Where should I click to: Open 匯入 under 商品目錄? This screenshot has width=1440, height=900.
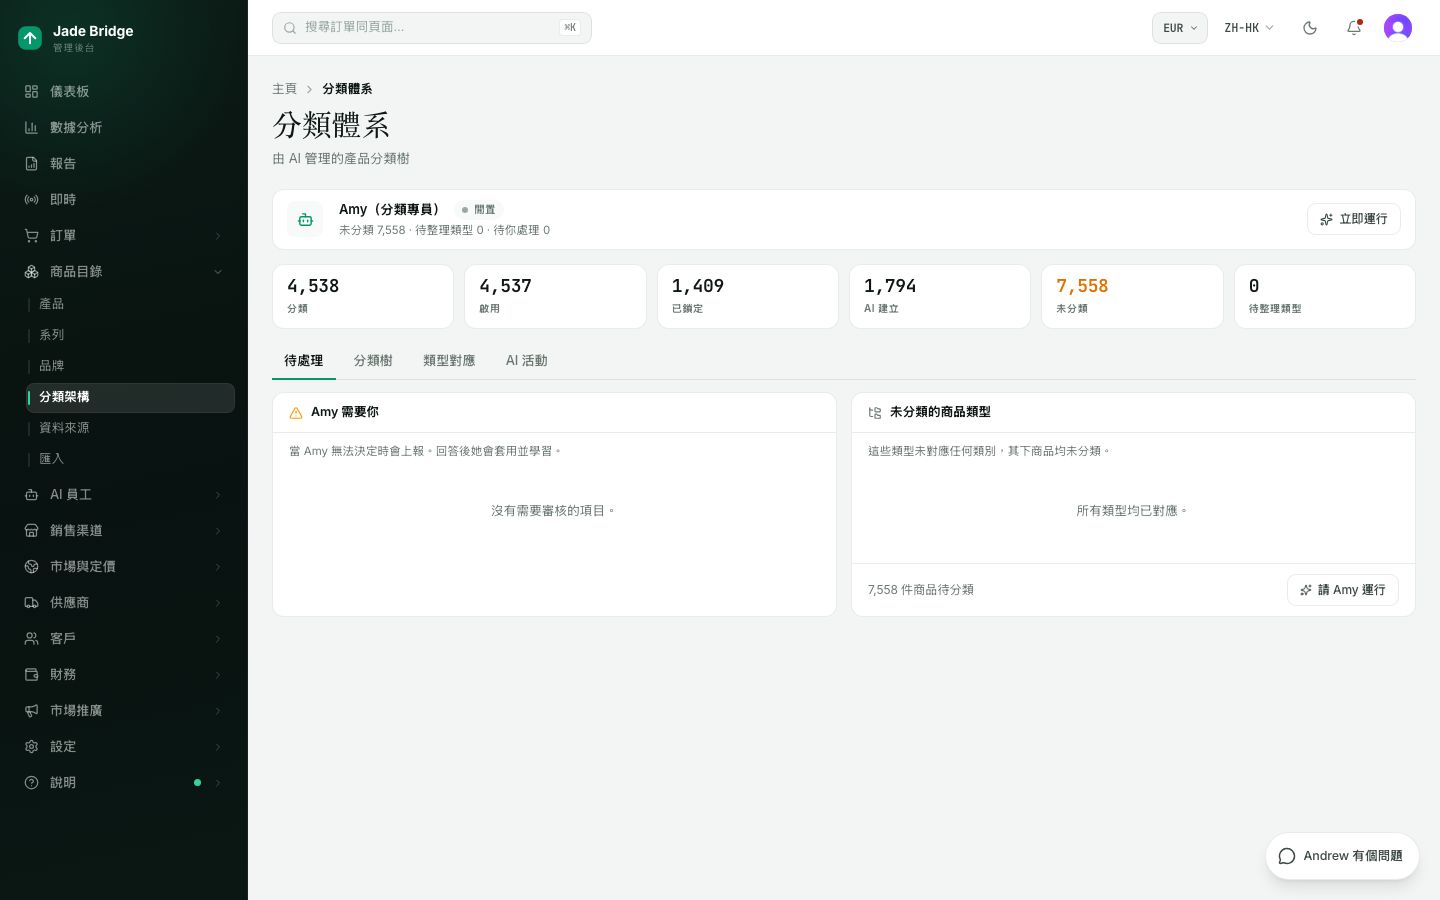(130, 459)
